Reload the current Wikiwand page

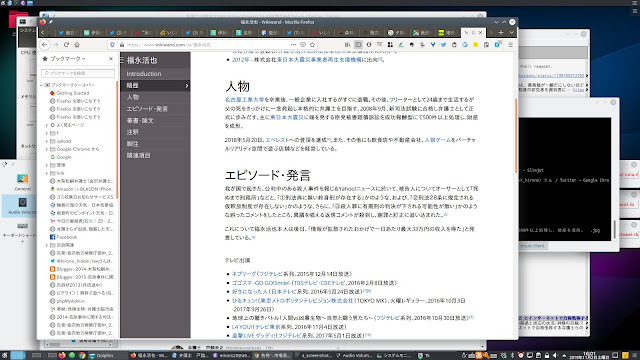(x=66, y=45)
